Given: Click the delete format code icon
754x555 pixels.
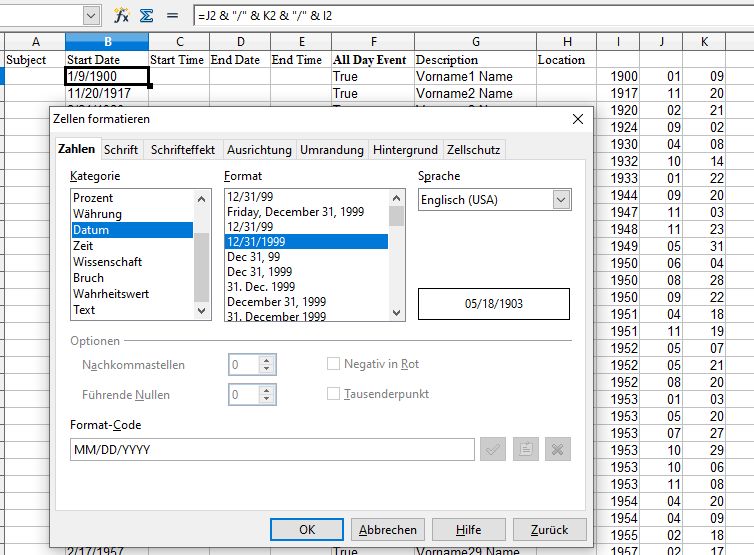Looking at the screenshot, I should pyautogui.click(x=558, y=449).
